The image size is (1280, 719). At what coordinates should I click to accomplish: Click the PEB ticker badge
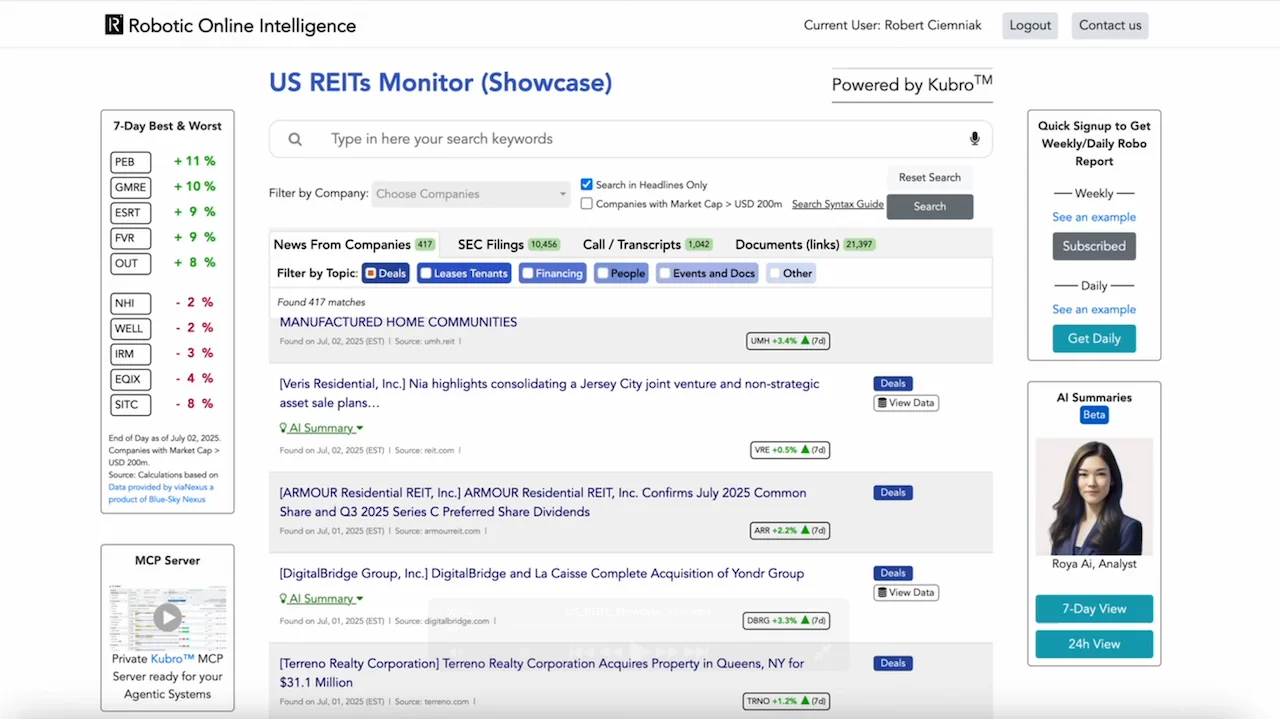131,162
